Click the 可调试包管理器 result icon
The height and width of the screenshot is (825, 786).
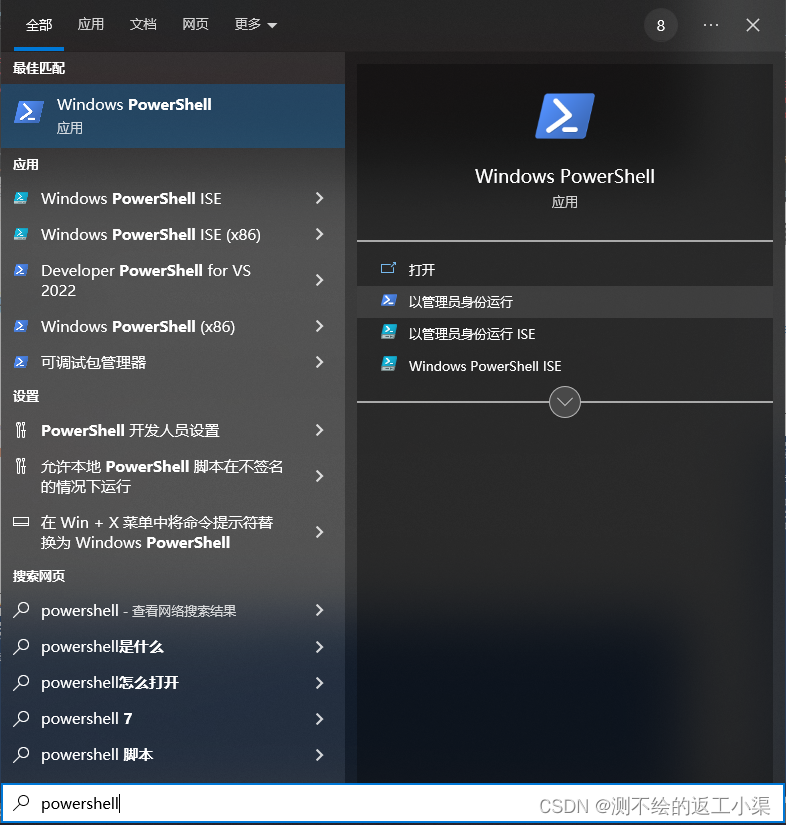click(x=21, y=362)
